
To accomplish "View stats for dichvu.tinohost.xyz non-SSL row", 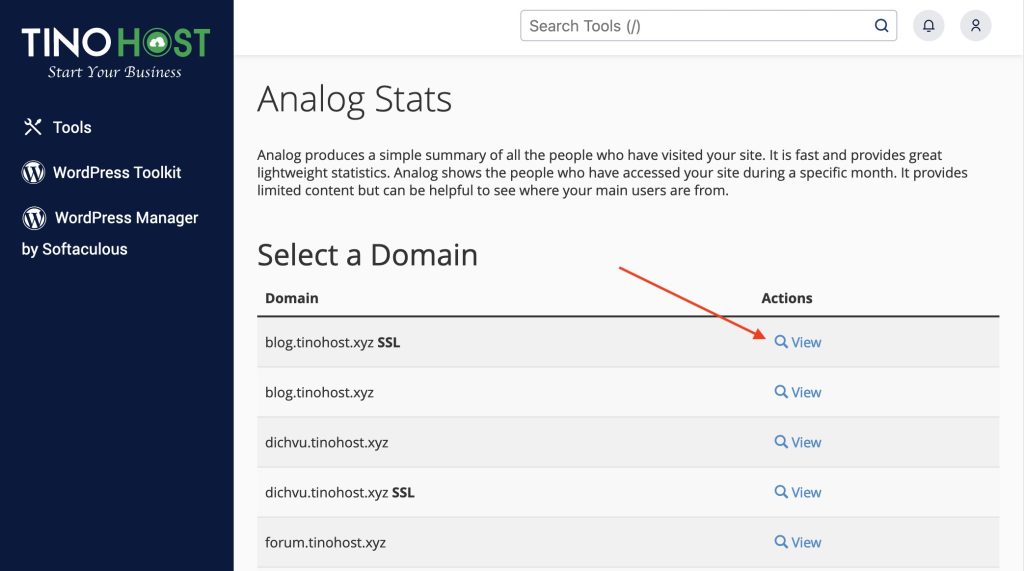I will [797, 442].
